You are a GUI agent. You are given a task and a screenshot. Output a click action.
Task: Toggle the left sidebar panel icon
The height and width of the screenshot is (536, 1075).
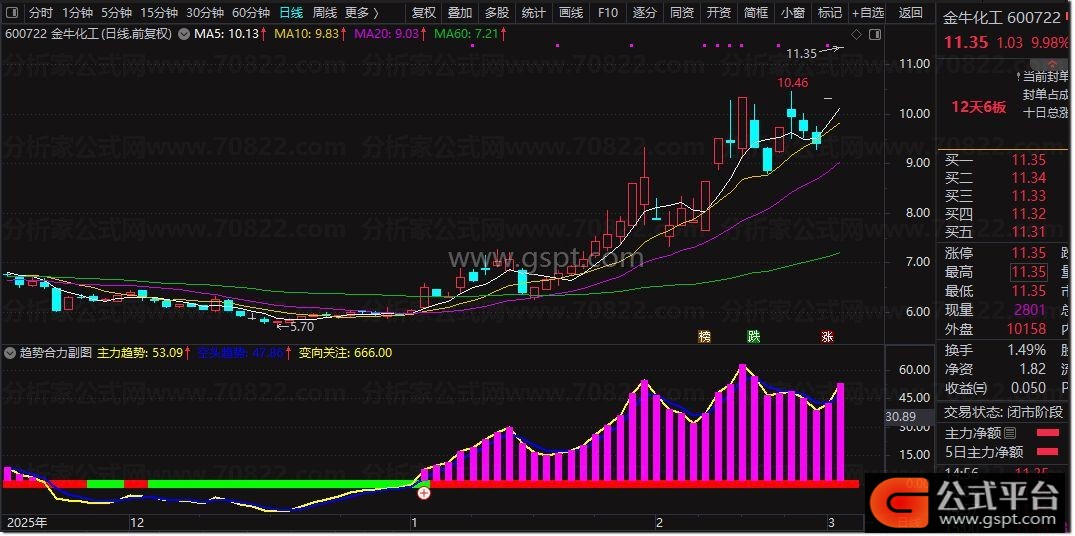pyautogui.click(x=11, y=13)
